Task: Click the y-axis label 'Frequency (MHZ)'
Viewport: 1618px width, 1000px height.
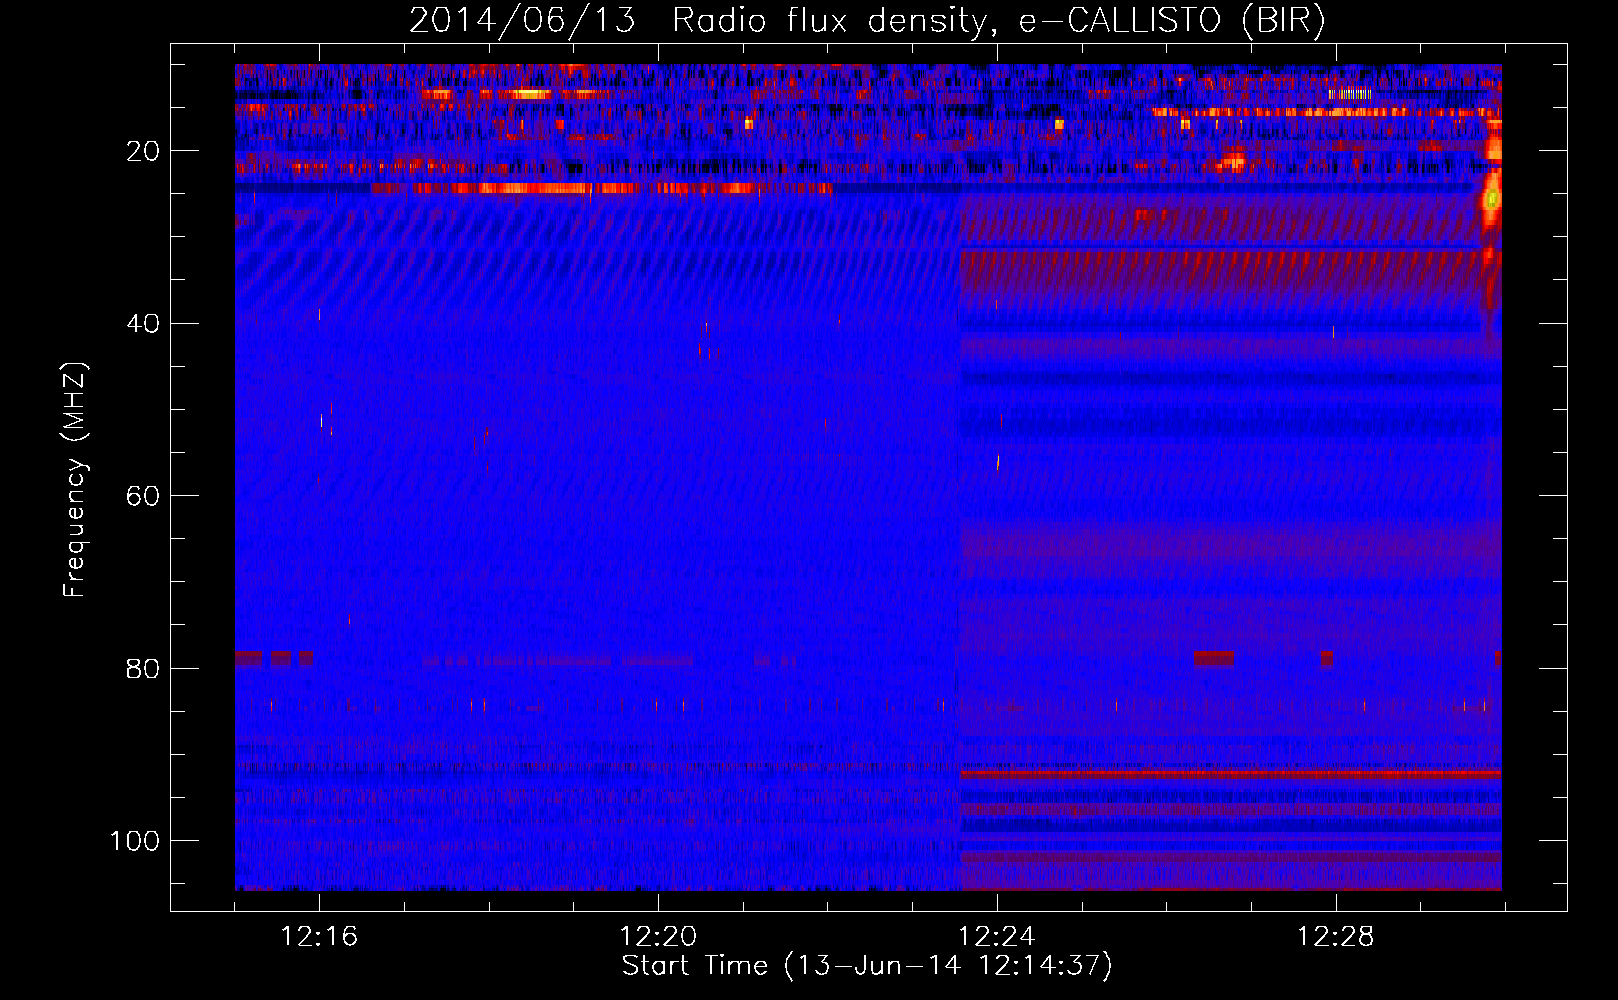Action: pos(75,480)
